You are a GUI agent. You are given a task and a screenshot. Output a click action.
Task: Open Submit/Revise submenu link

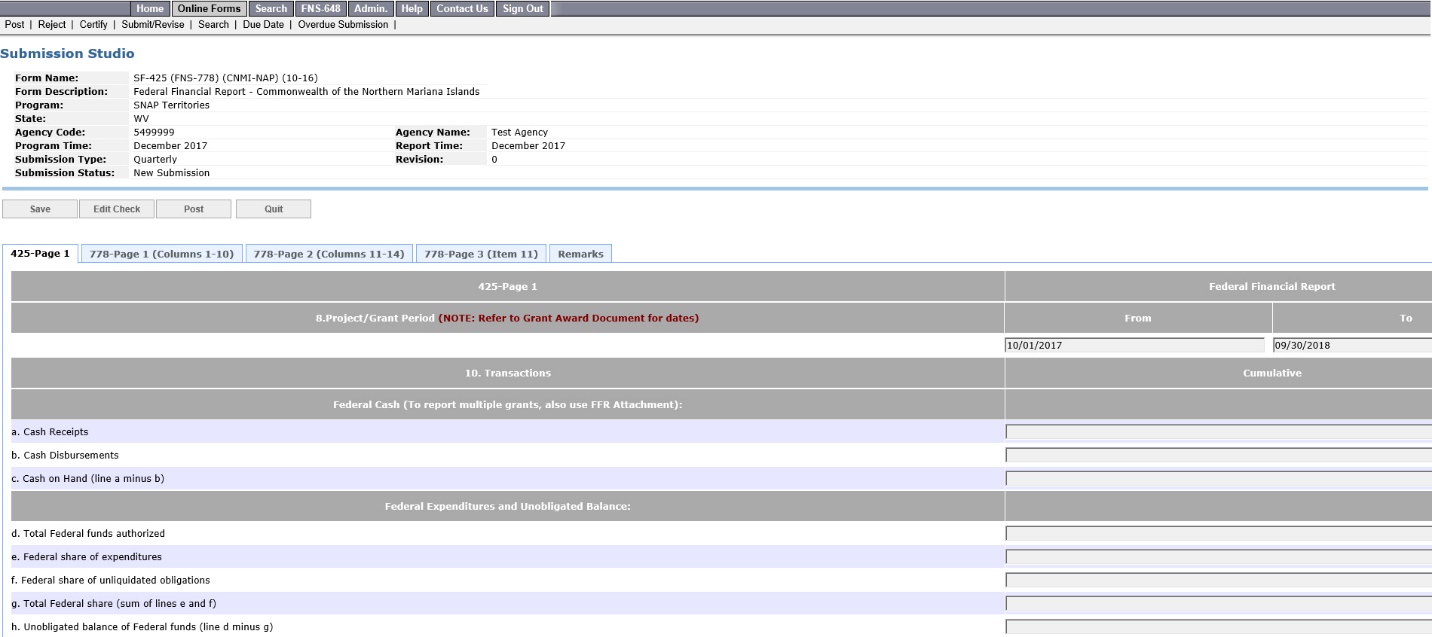[153, 24]
